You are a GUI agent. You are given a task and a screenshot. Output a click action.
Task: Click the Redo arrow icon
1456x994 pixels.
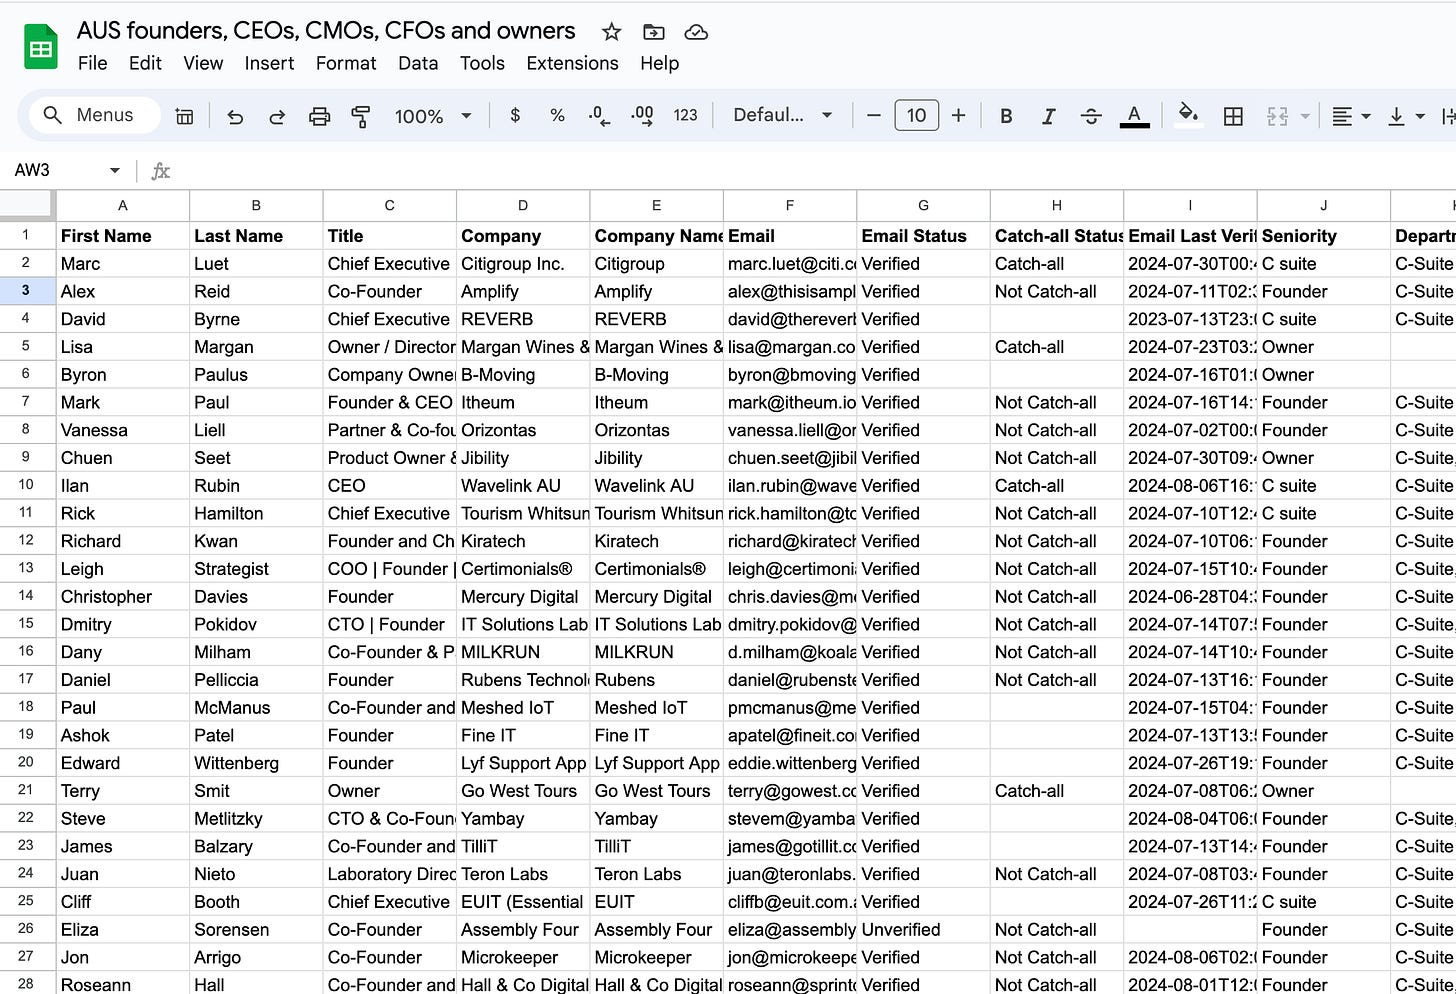coord(277,116)
